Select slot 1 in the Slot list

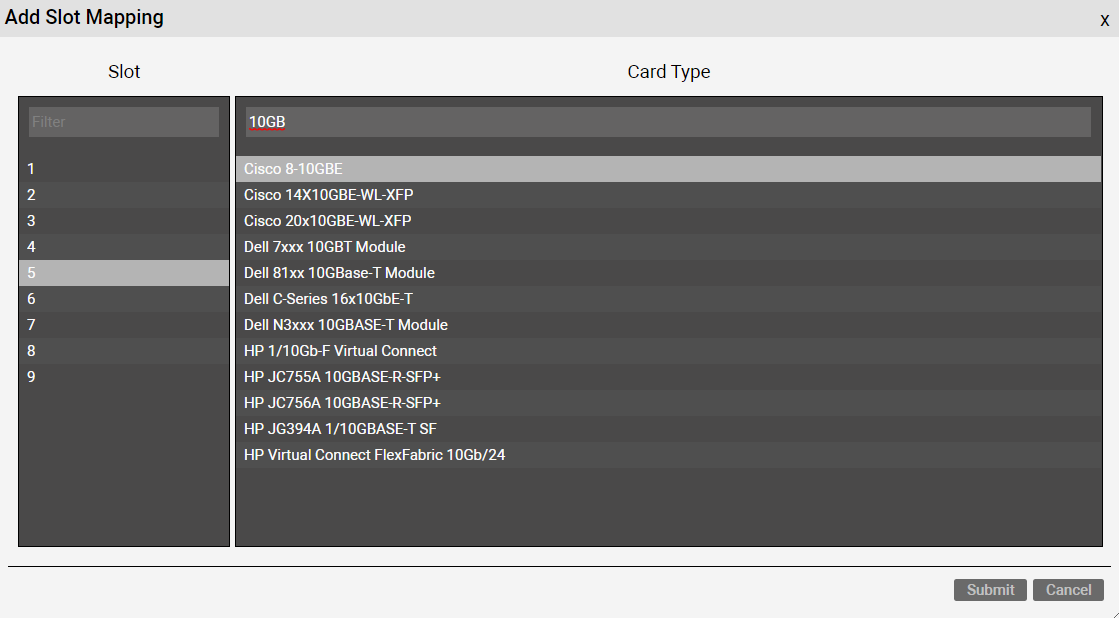124,169
